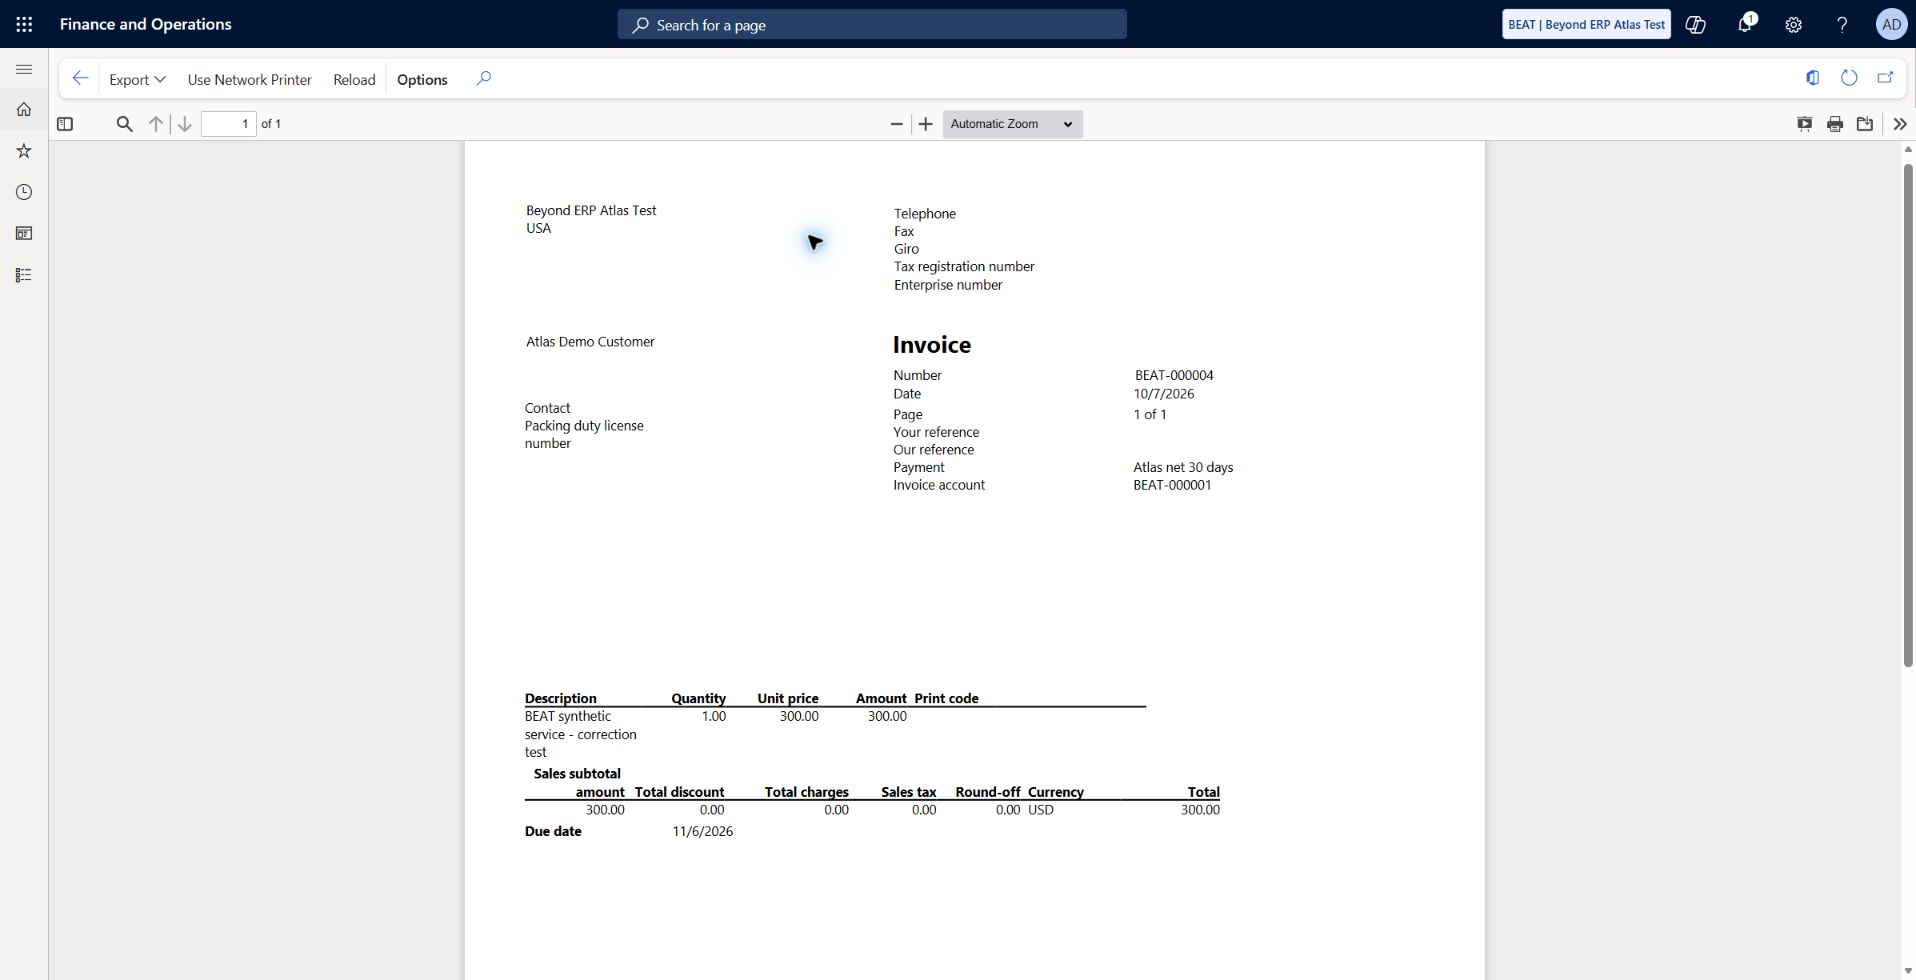Open the AD user account avatar
Image resolution: width=1916 pixels, height=980 pixels.
(x=1891, y=25)
